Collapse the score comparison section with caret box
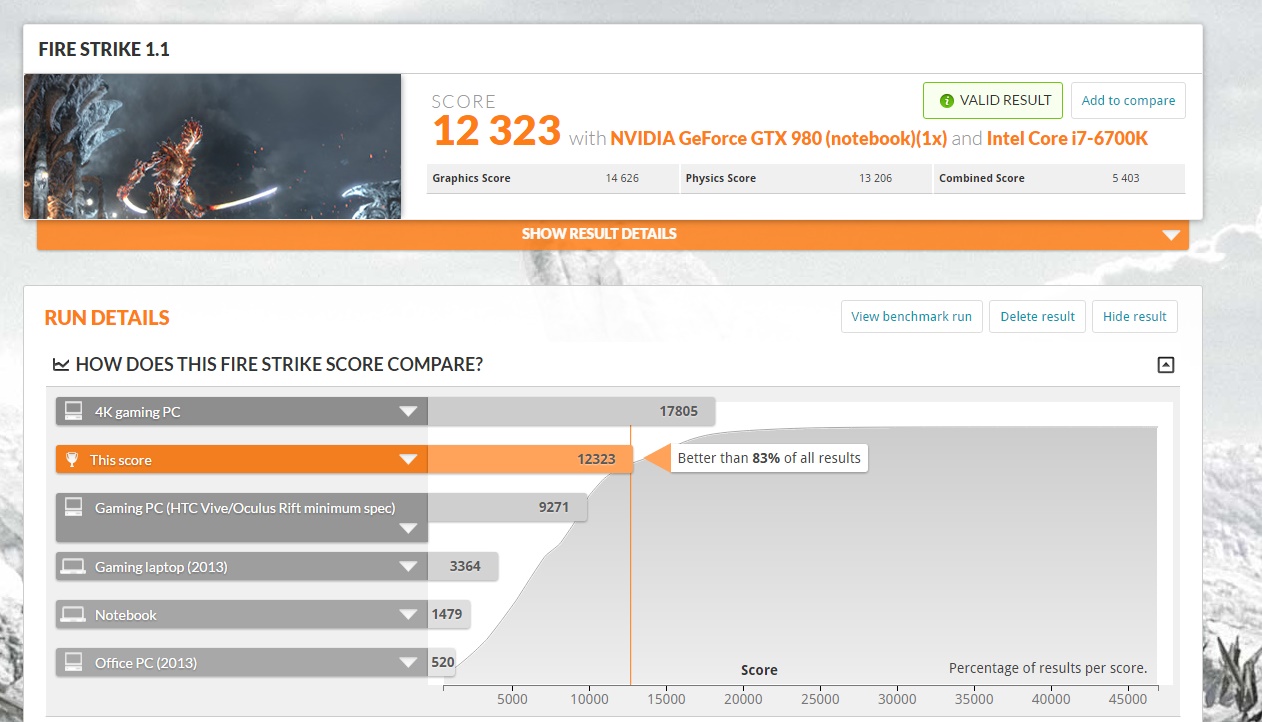1262x722 pixels. [1165, 365]
